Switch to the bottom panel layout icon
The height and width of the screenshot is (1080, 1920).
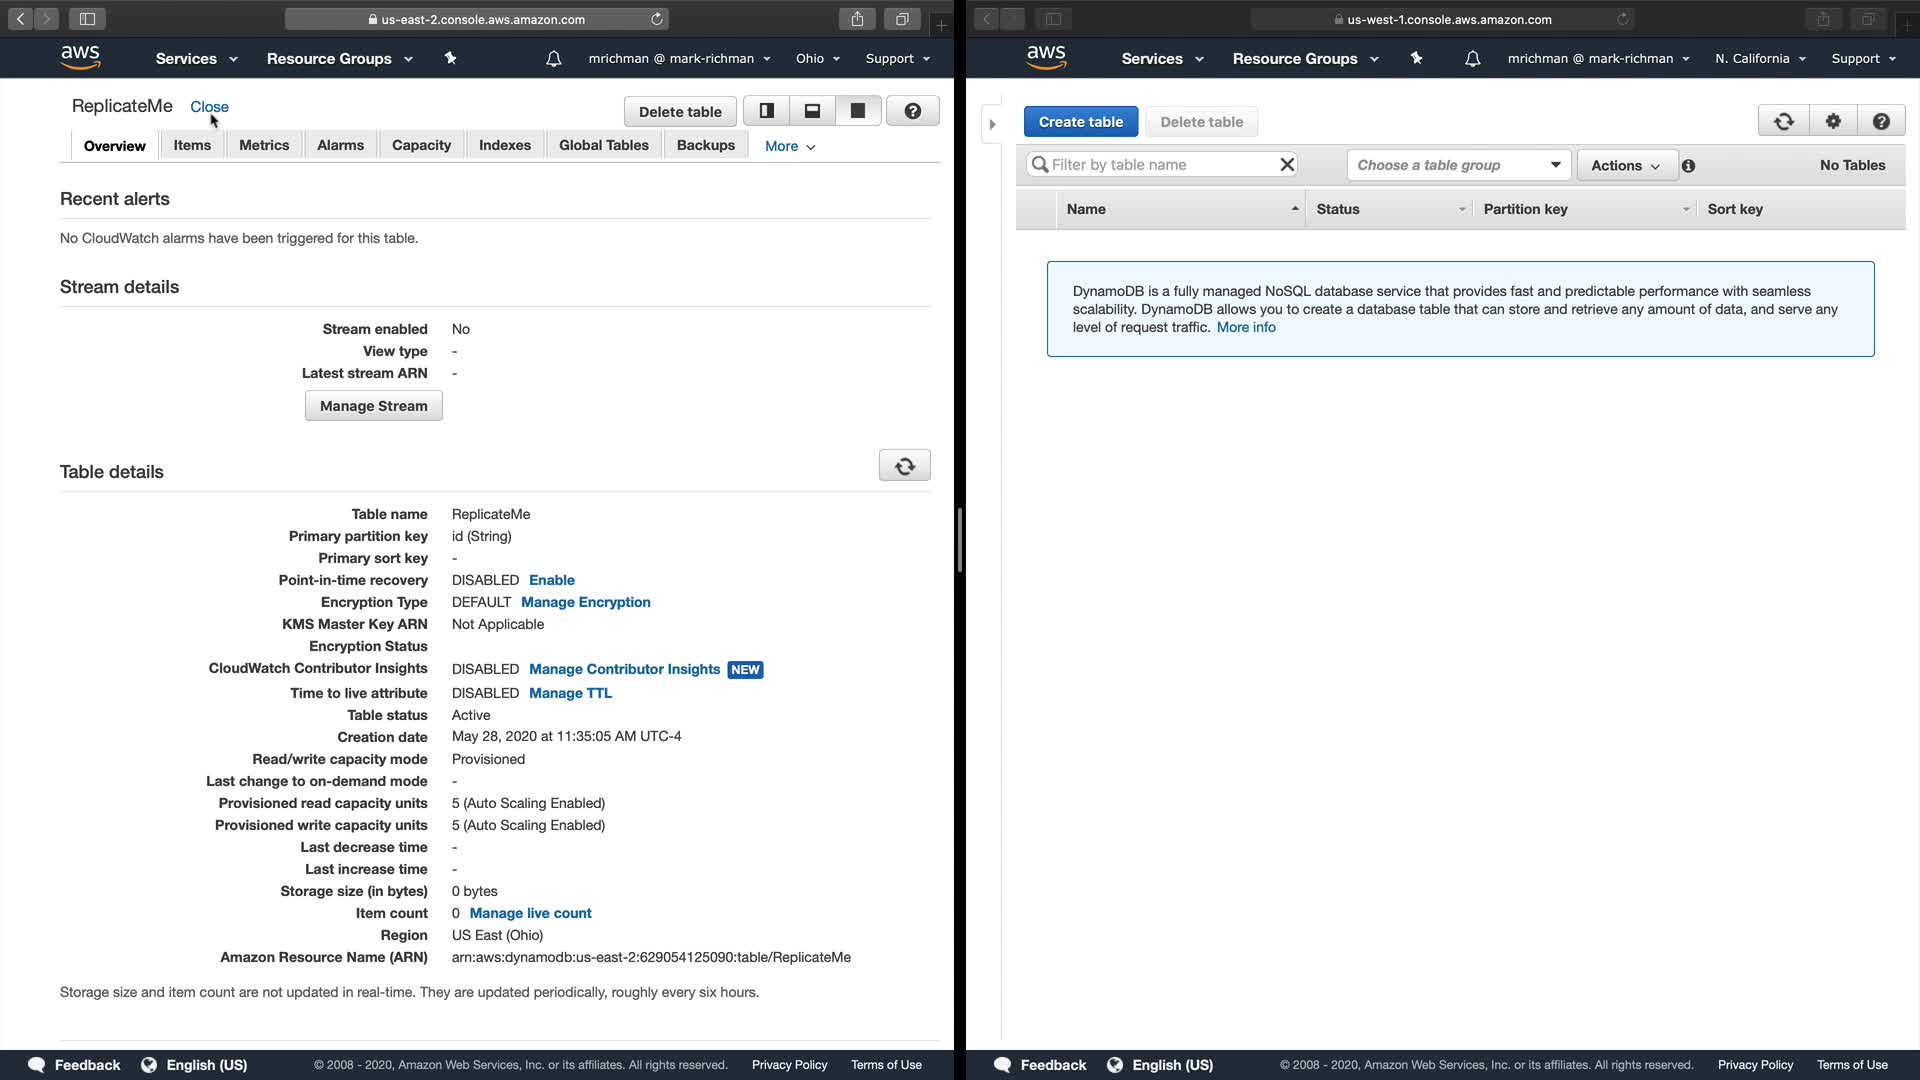pyautogui.click(x=812, y=111)
